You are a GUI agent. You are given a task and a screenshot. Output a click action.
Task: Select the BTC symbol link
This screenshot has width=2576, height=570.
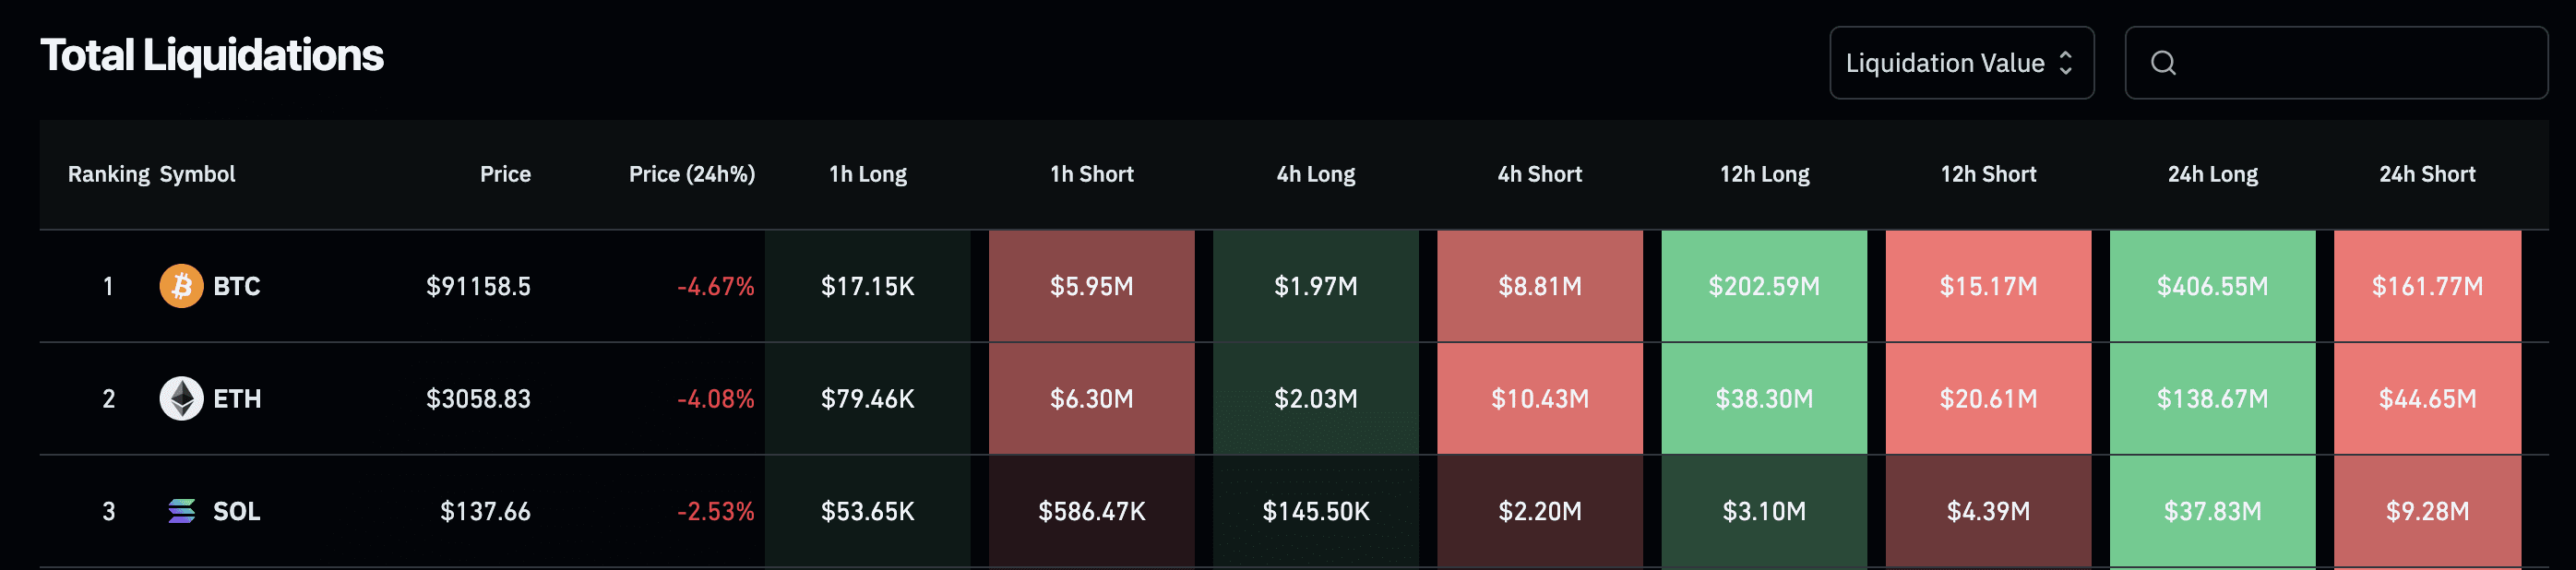point(236,286)
